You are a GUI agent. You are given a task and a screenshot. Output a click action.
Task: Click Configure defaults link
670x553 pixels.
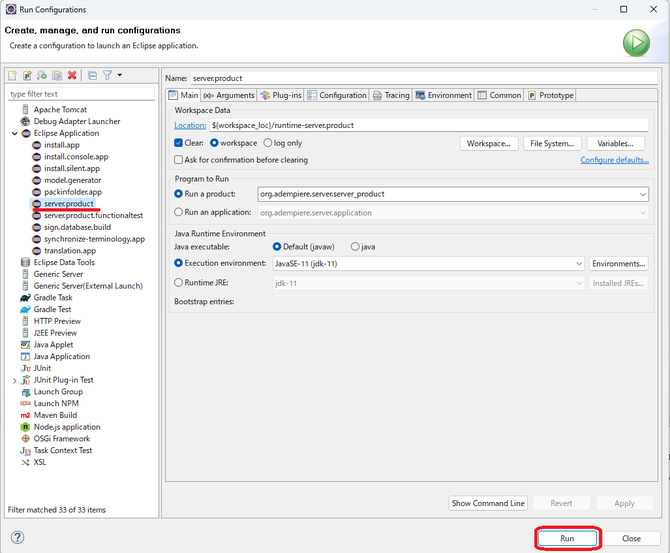(x=614, y=160)
